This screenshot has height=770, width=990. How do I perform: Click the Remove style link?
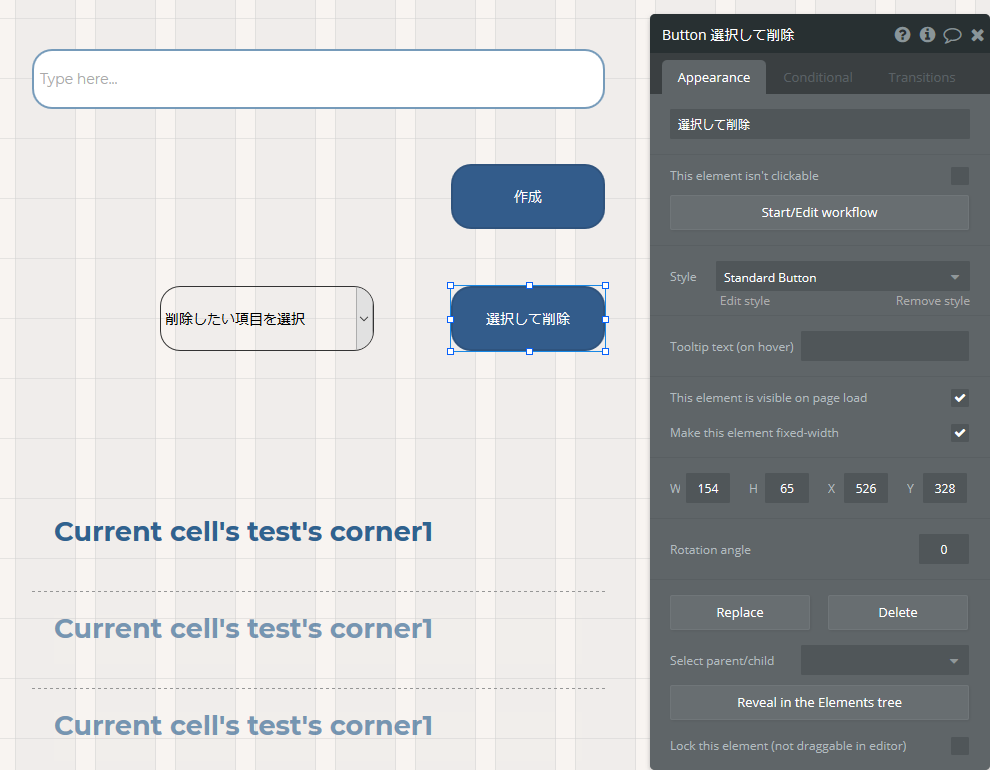click(x=932, y=301)
